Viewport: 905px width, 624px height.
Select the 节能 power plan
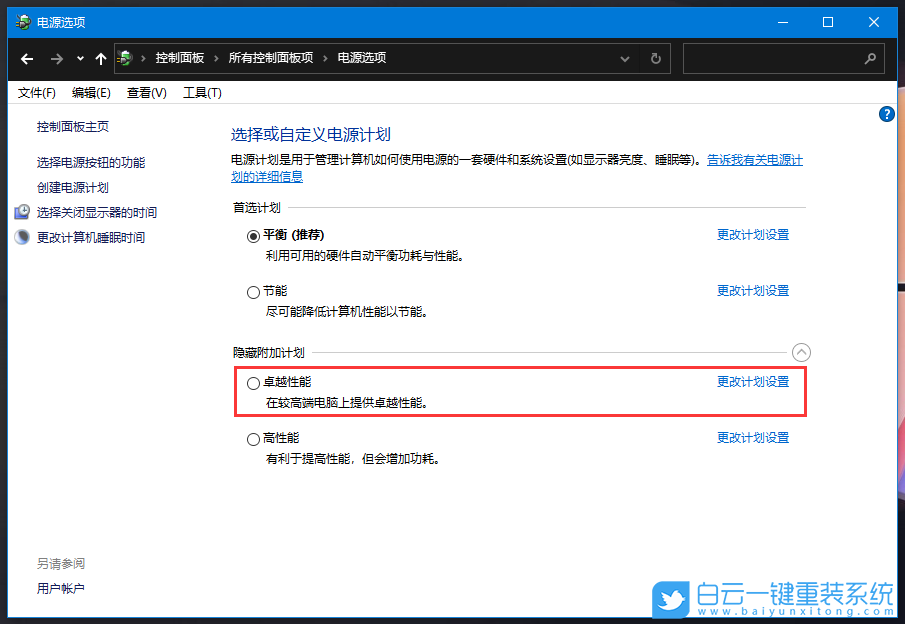pyautogui.click(x=253, y=291)
